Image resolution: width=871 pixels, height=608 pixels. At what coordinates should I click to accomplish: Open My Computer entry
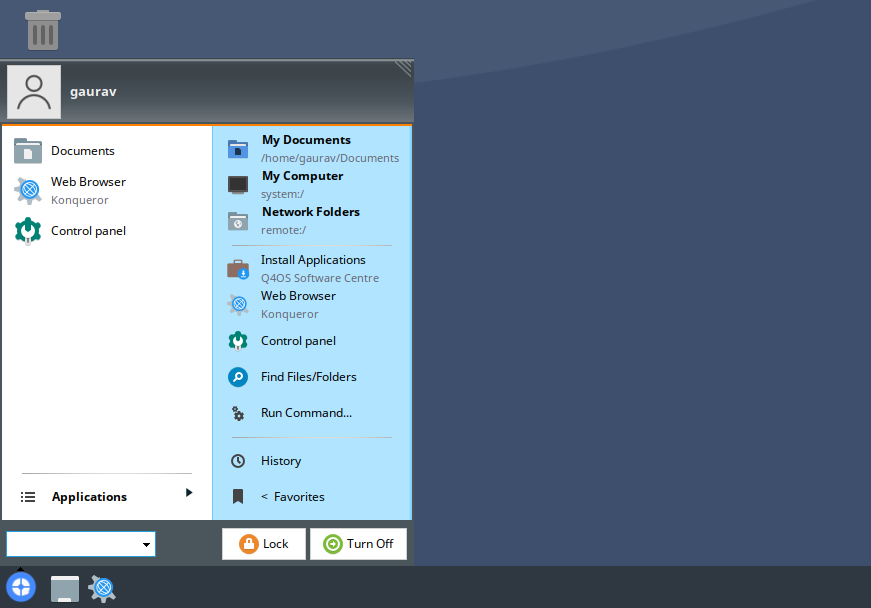pos(312,185)
